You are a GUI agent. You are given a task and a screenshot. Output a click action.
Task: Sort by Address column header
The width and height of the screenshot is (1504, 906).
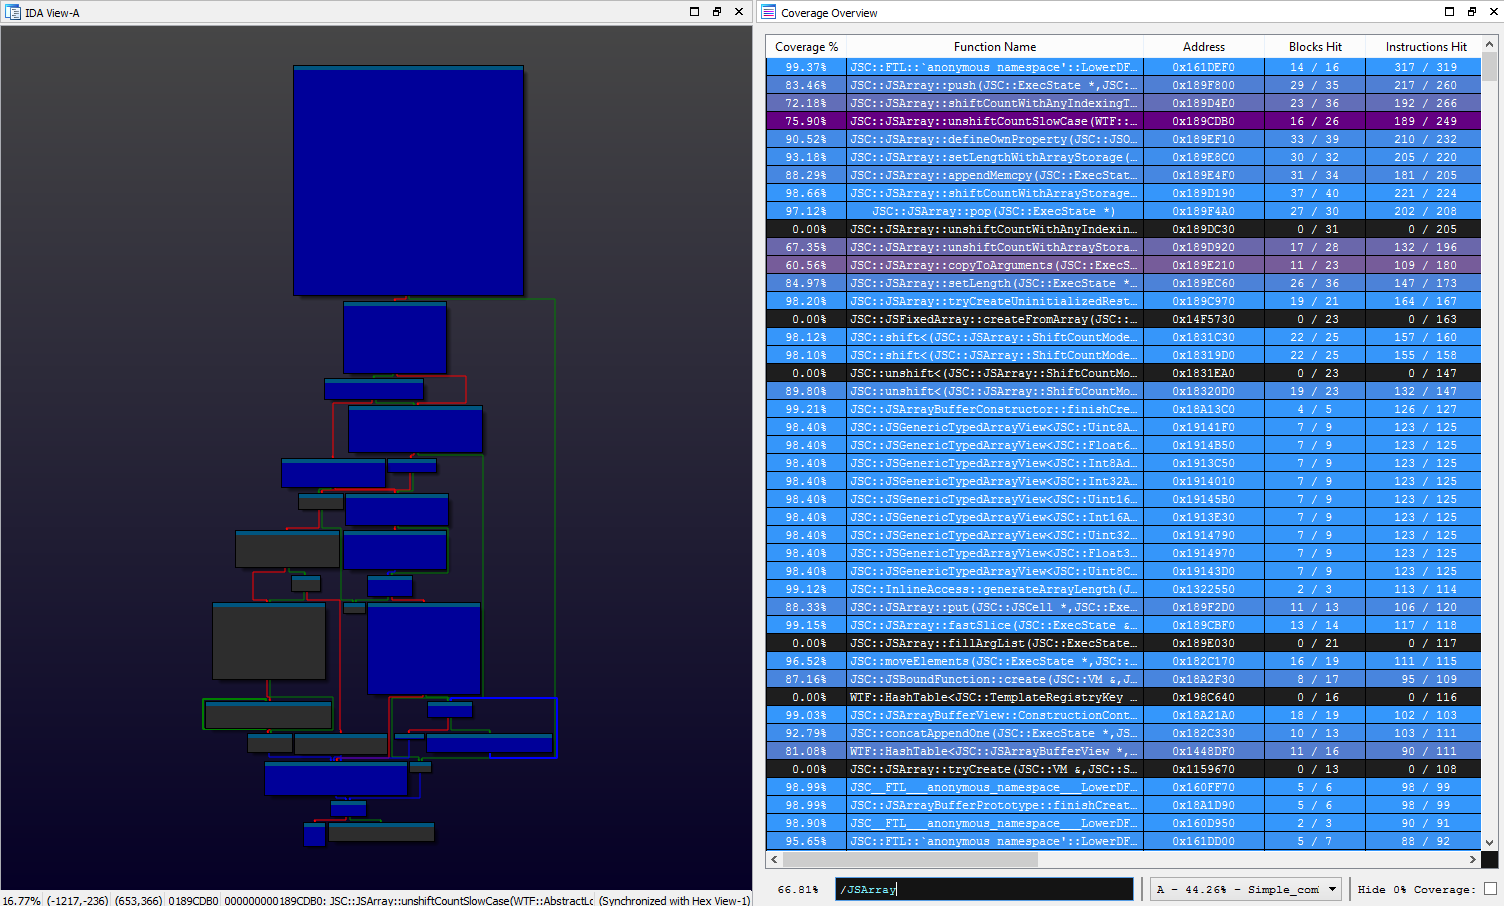[1203, 47]
